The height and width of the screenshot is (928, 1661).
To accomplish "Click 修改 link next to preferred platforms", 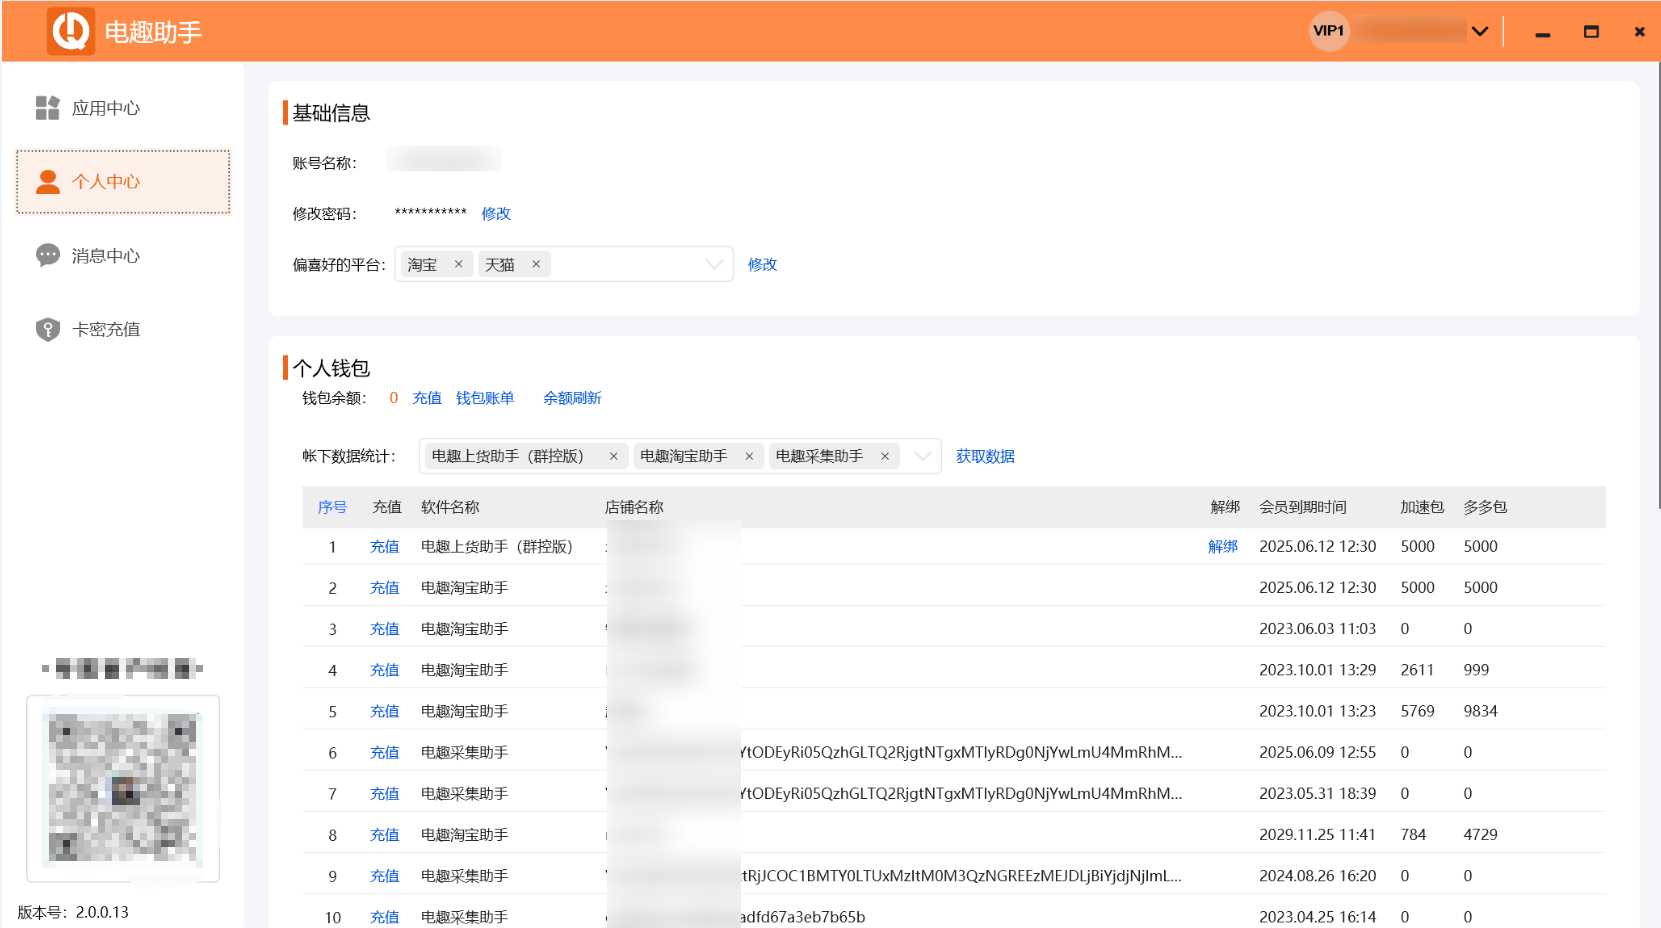I will click(762, 264).
